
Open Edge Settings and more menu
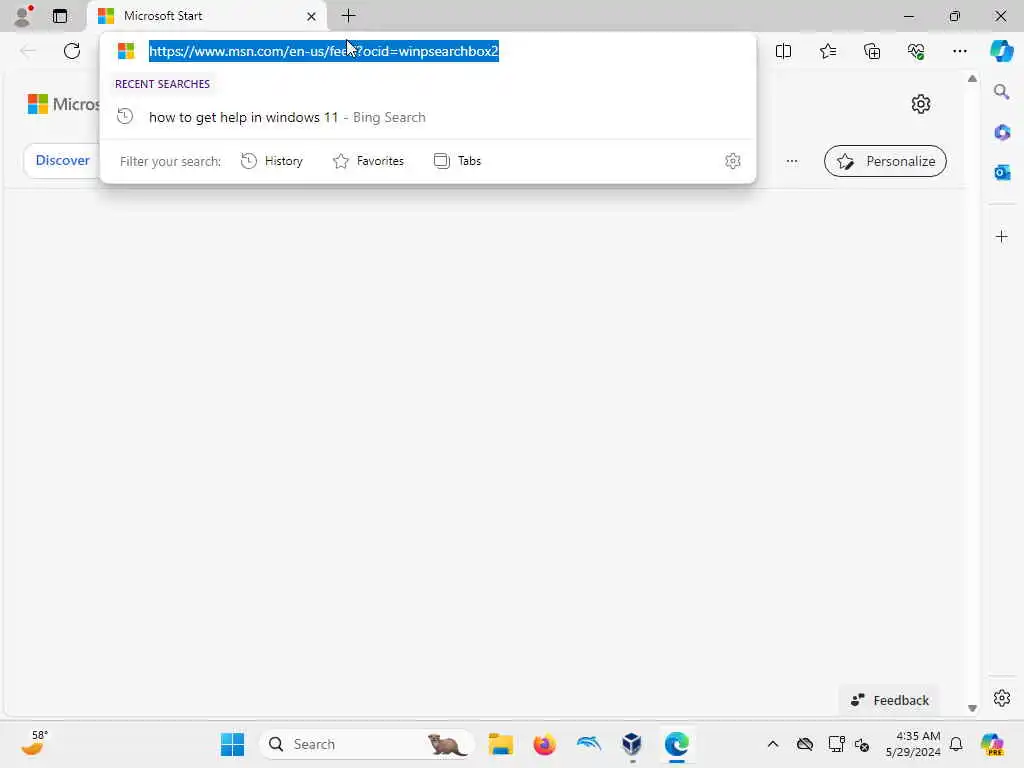(959, 51)
